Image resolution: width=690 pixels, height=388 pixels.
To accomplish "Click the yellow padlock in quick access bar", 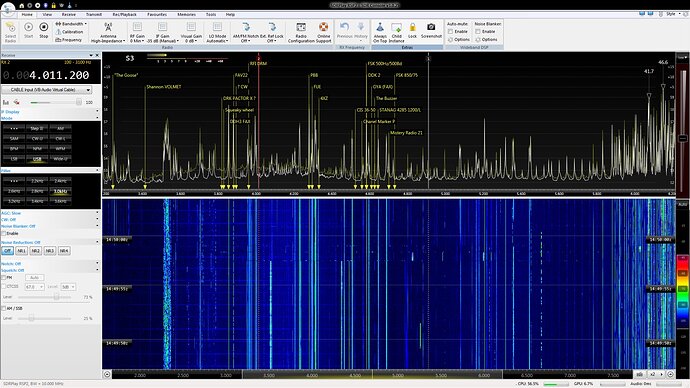I will 53,5.
